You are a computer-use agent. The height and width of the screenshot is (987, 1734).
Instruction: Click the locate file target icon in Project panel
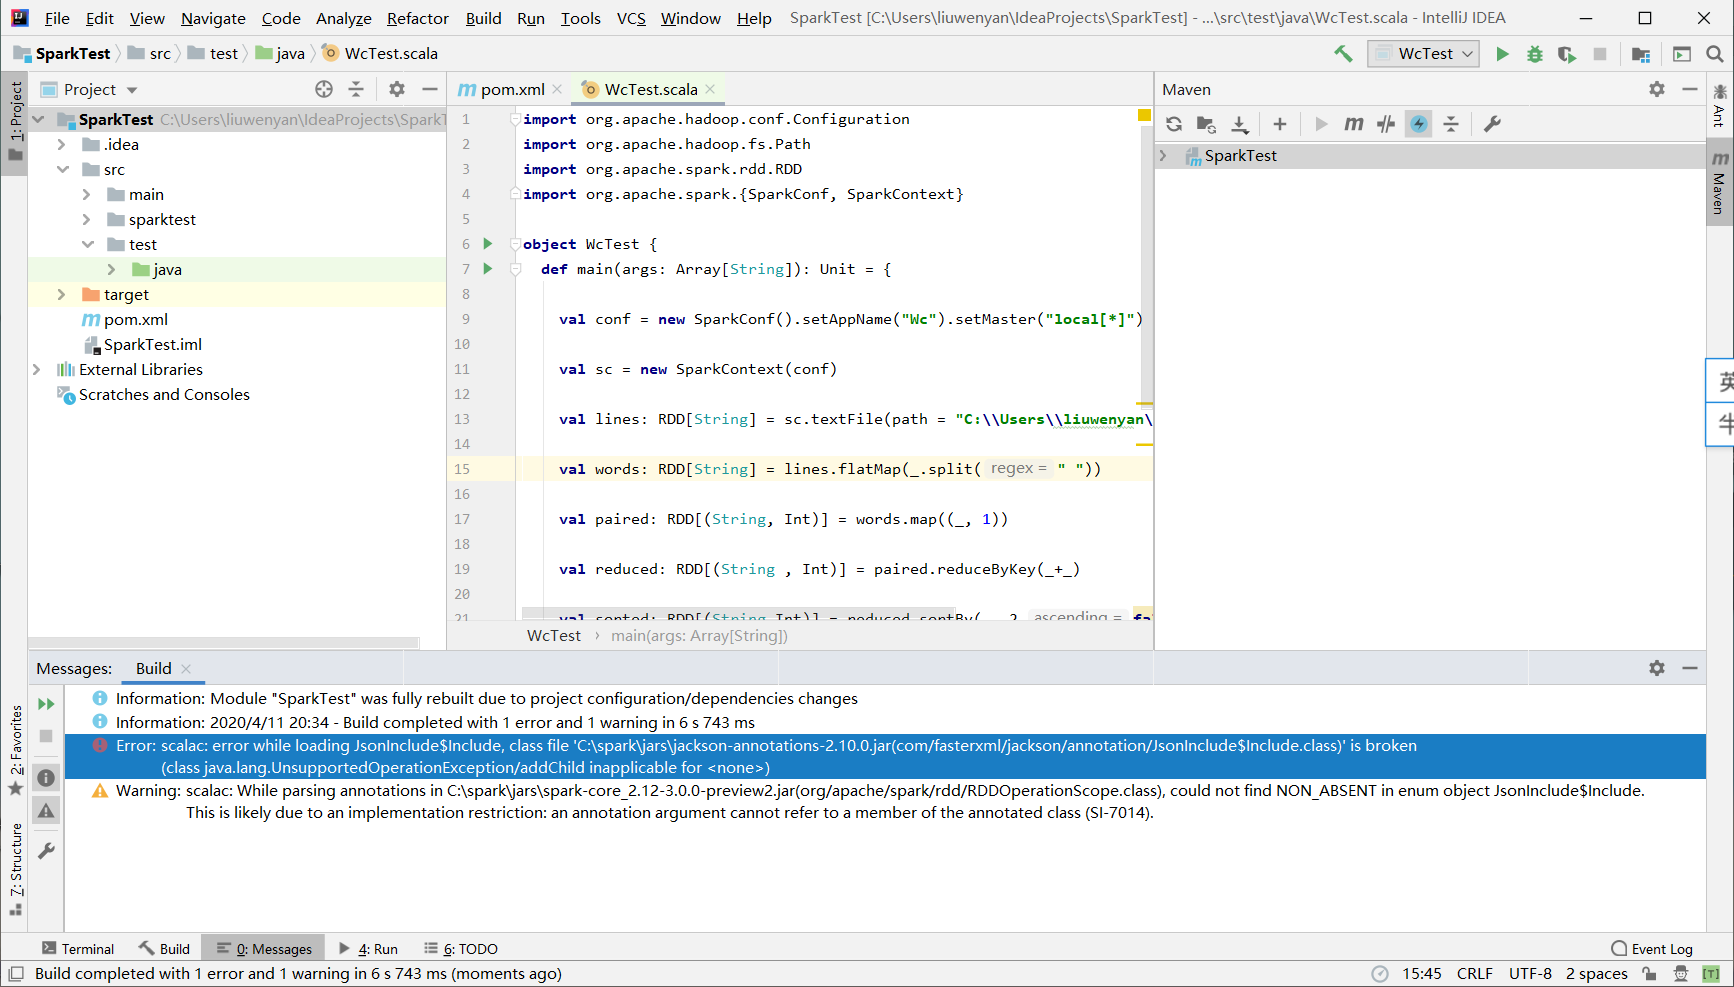(324, 89)
